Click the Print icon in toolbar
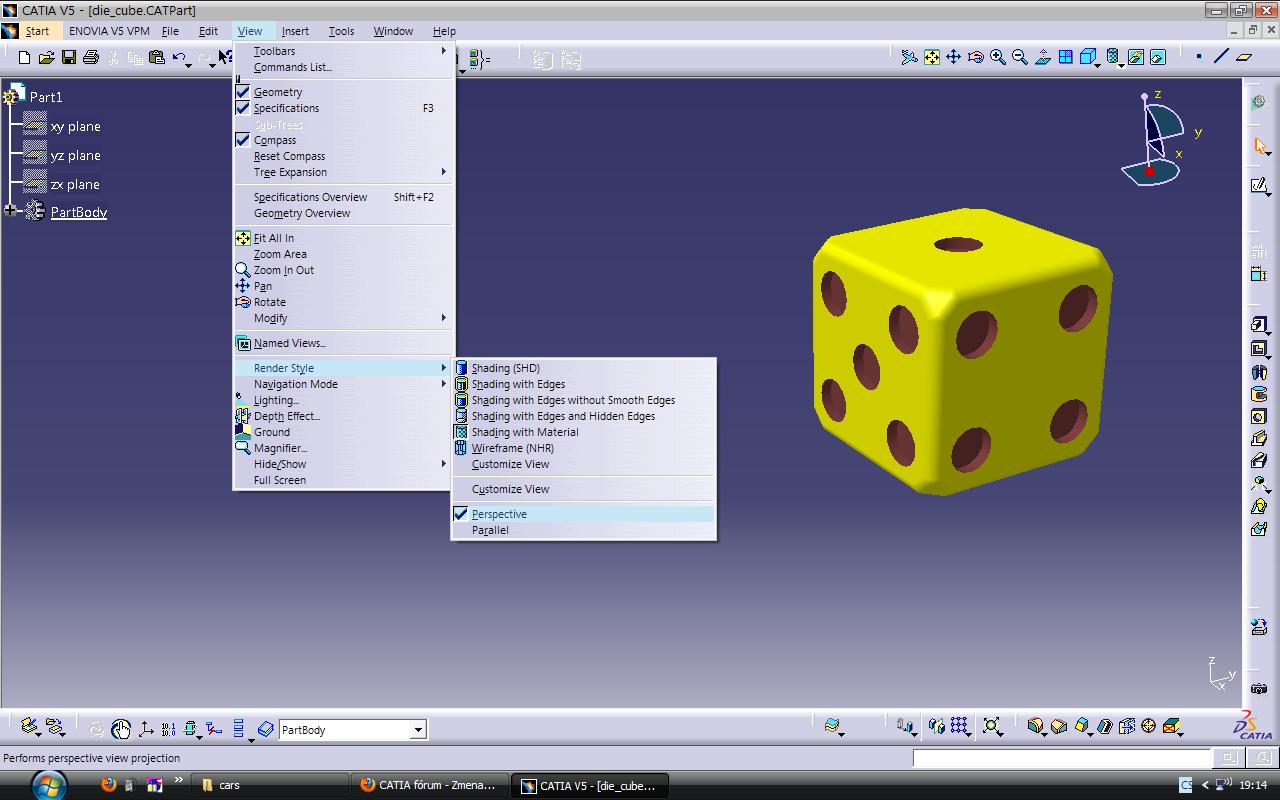This screenshot has width=1280, height=800. click(91, 58)
